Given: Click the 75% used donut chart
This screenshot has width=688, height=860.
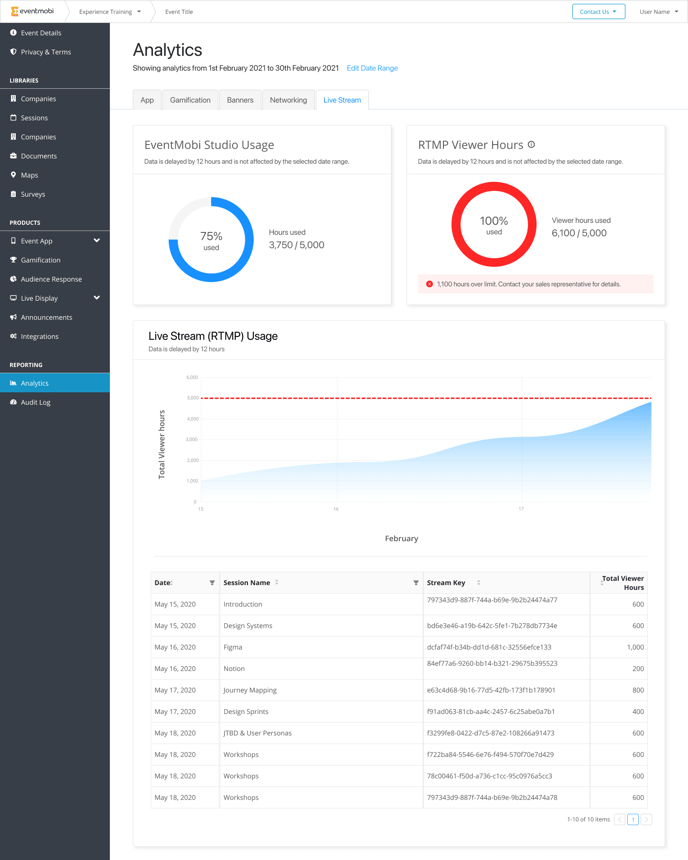Looking at the screenshot, I should tap(211, 240).
